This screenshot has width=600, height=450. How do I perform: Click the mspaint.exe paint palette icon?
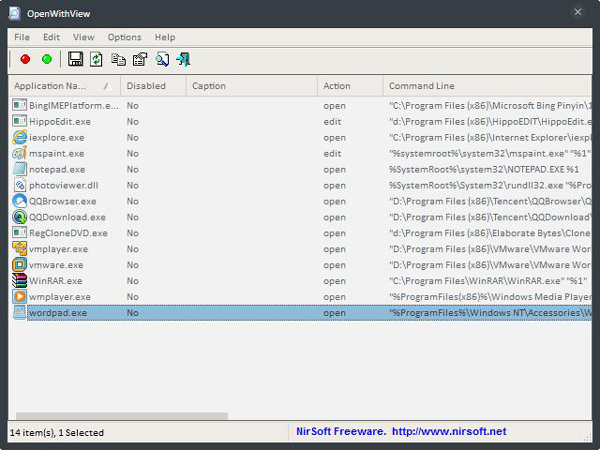point(20,153)
